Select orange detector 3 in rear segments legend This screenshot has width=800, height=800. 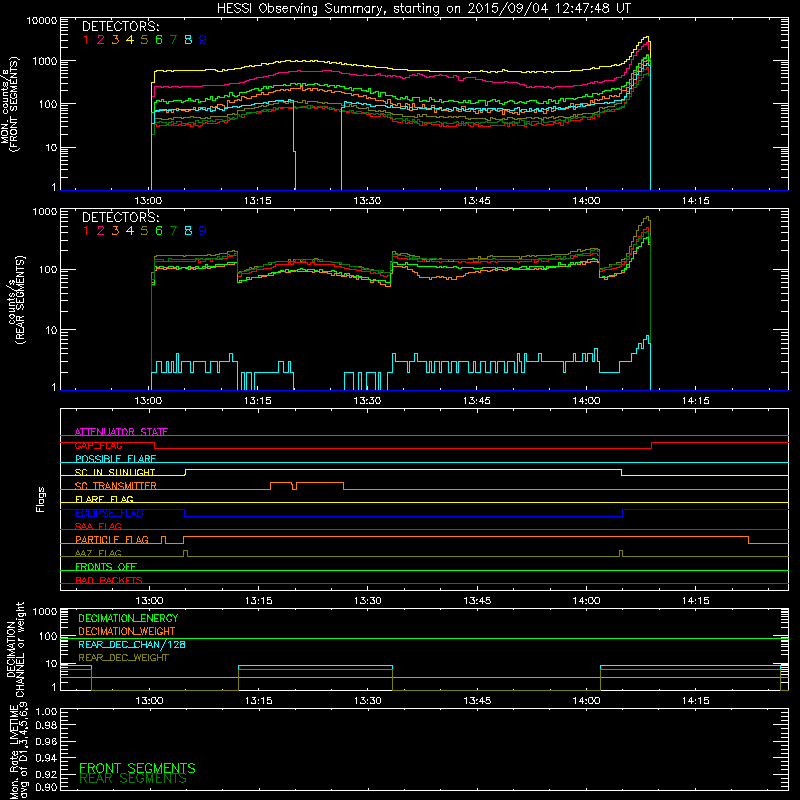115,231
